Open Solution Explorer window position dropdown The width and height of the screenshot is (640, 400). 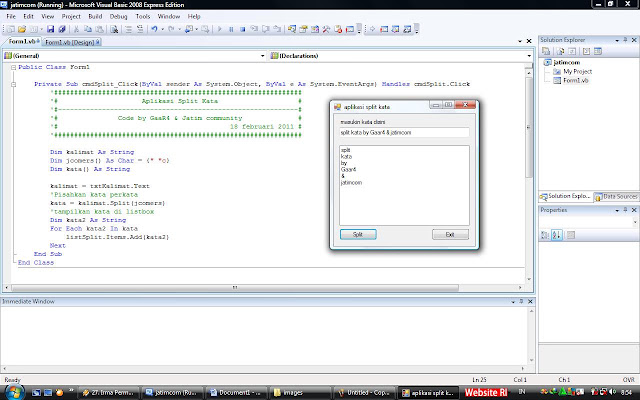(617, 40)
